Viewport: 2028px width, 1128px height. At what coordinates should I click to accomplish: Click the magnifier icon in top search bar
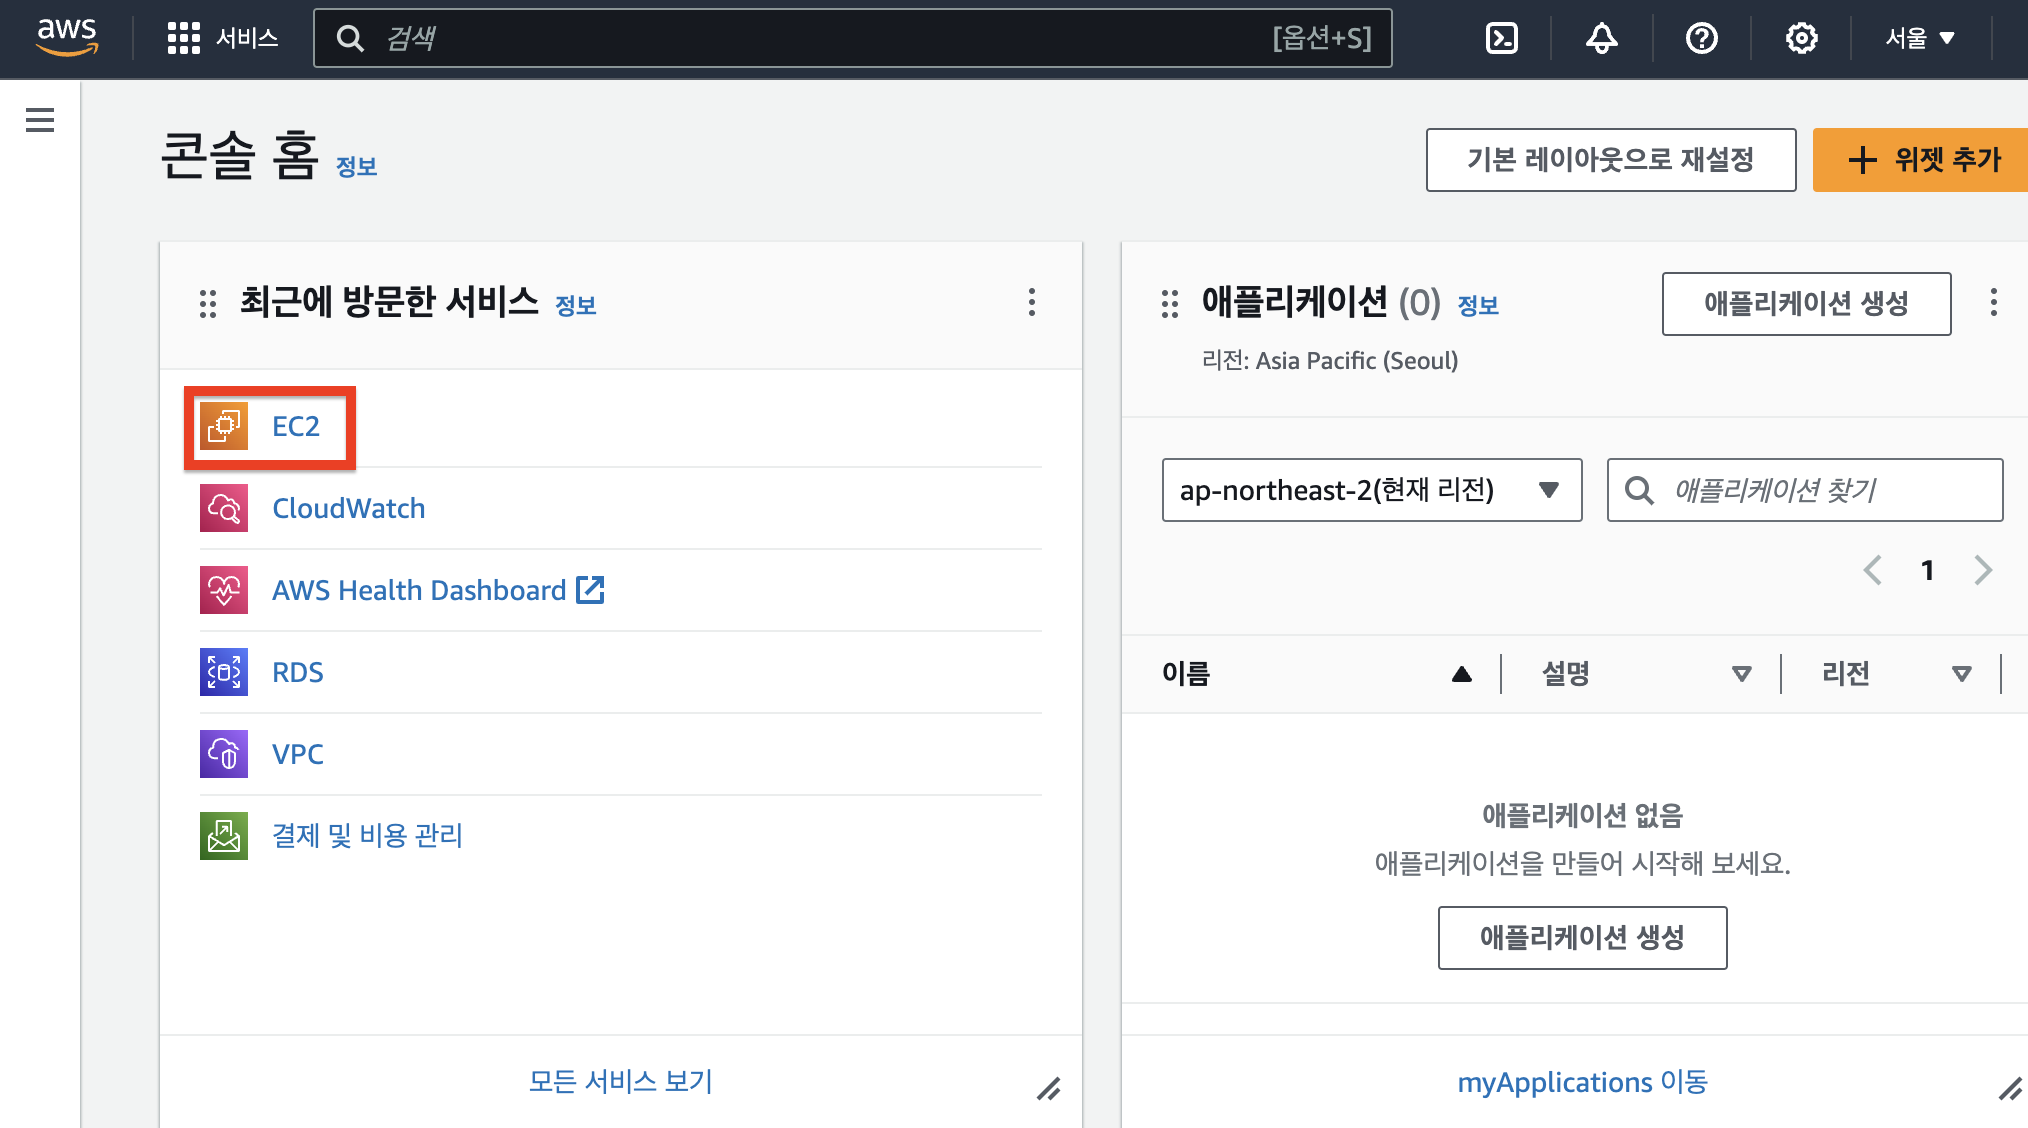click(350, 38)
